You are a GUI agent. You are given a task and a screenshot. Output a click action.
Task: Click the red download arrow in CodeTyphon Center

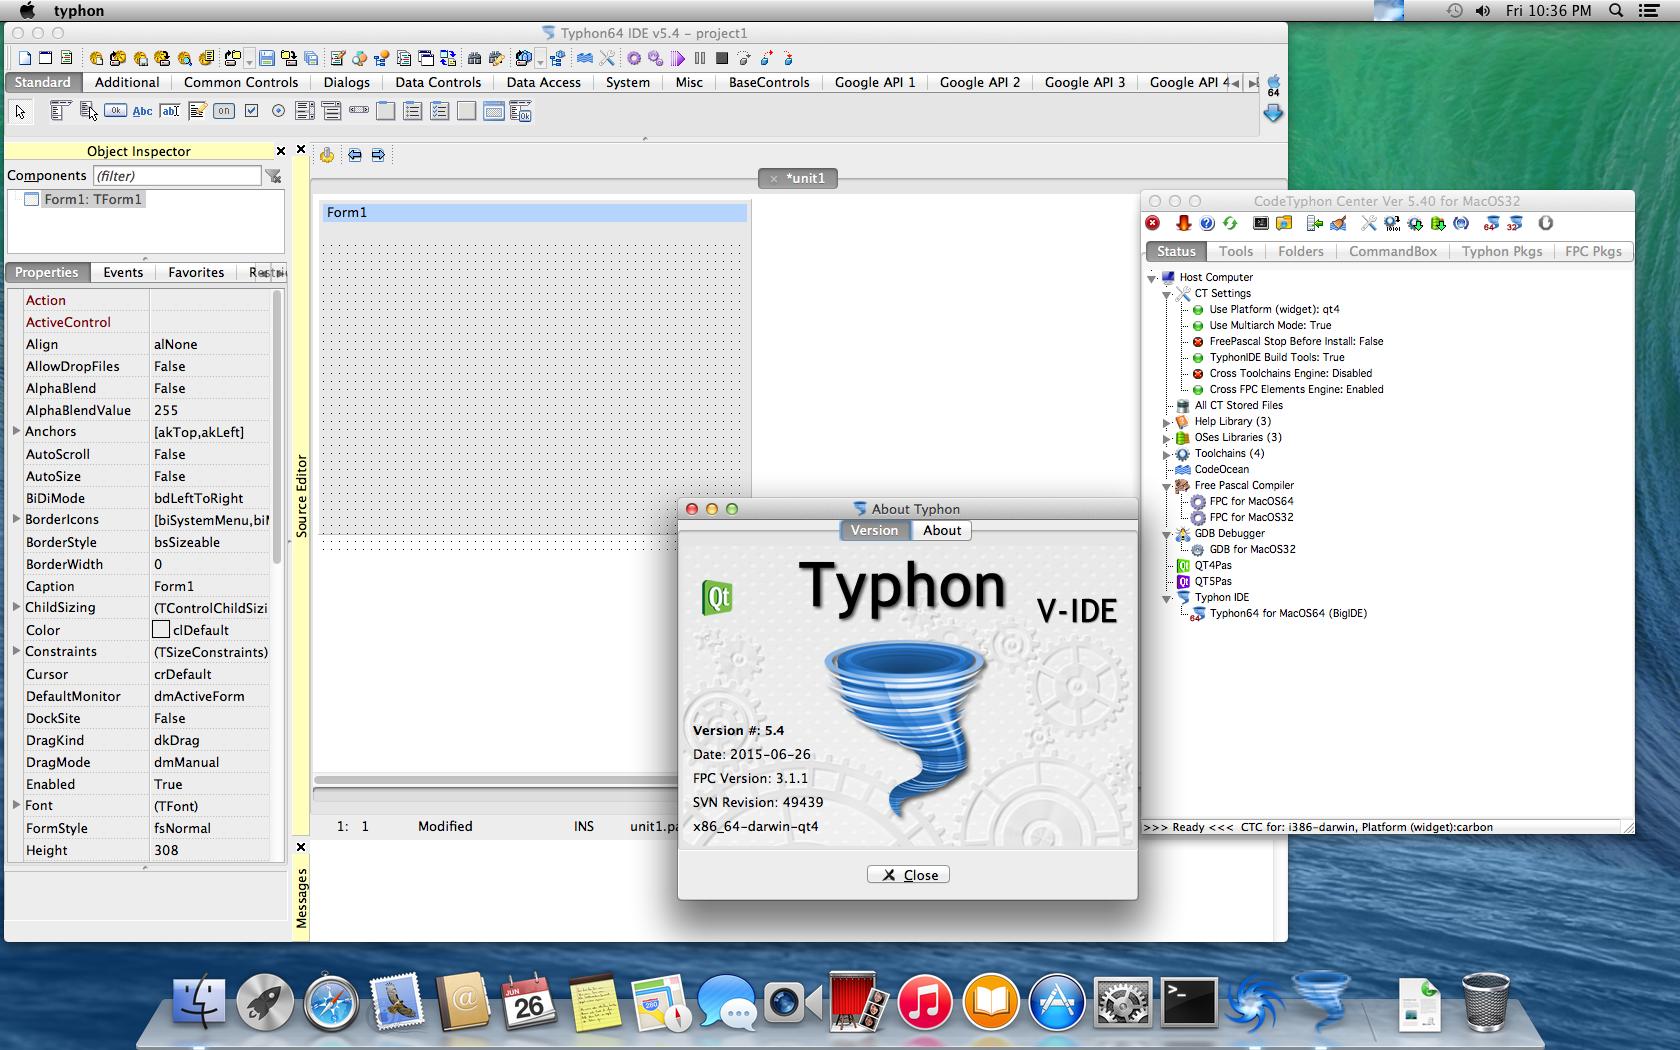tap(1183, 223)
